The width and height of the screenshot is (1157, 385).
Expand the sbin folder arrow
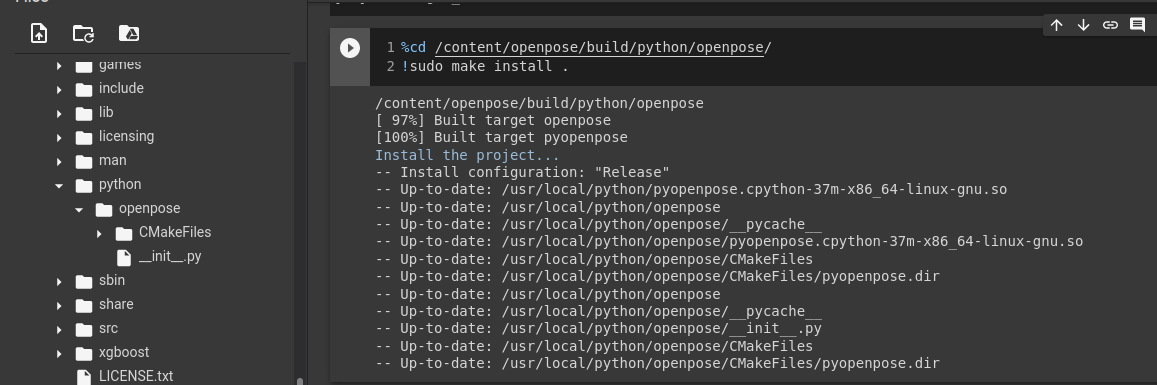tap(59, 282)
